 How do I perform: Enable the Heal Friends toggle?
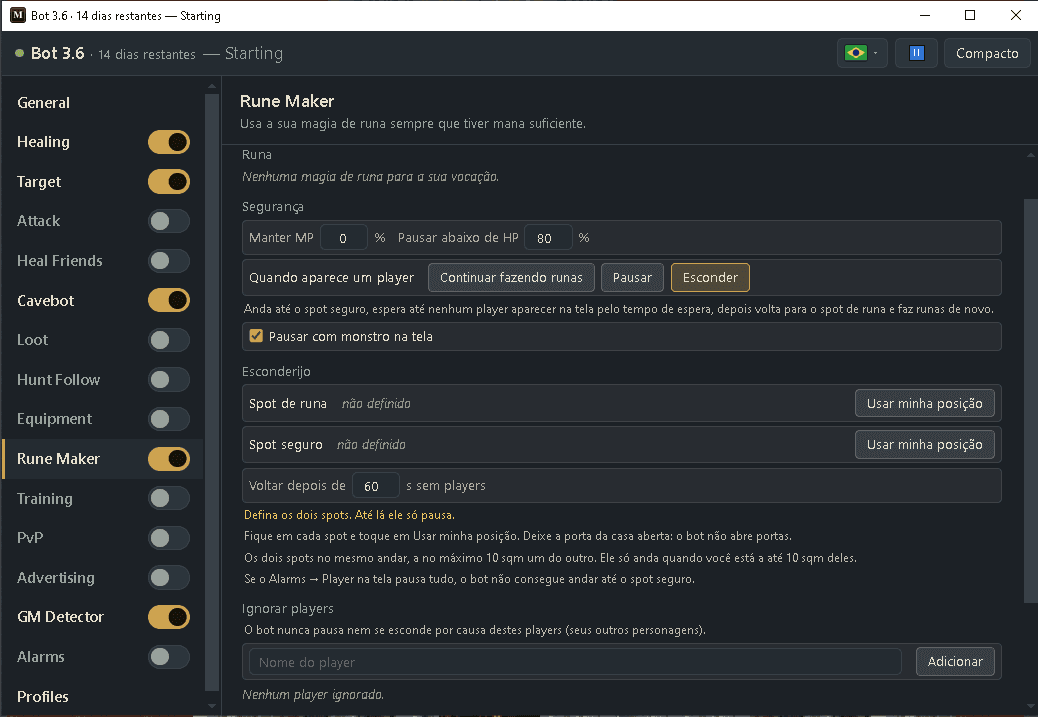(x=169, y=261)
